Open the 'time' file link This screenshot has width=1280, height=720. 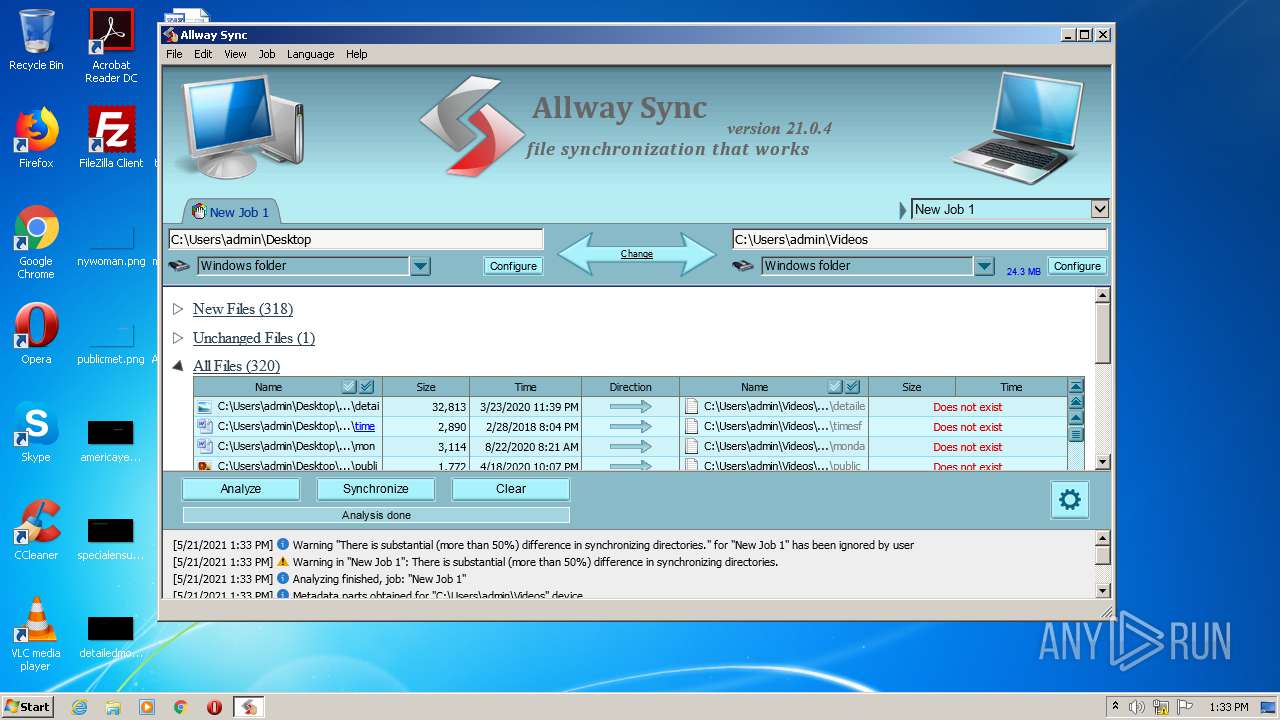click(x=365, y=427)
